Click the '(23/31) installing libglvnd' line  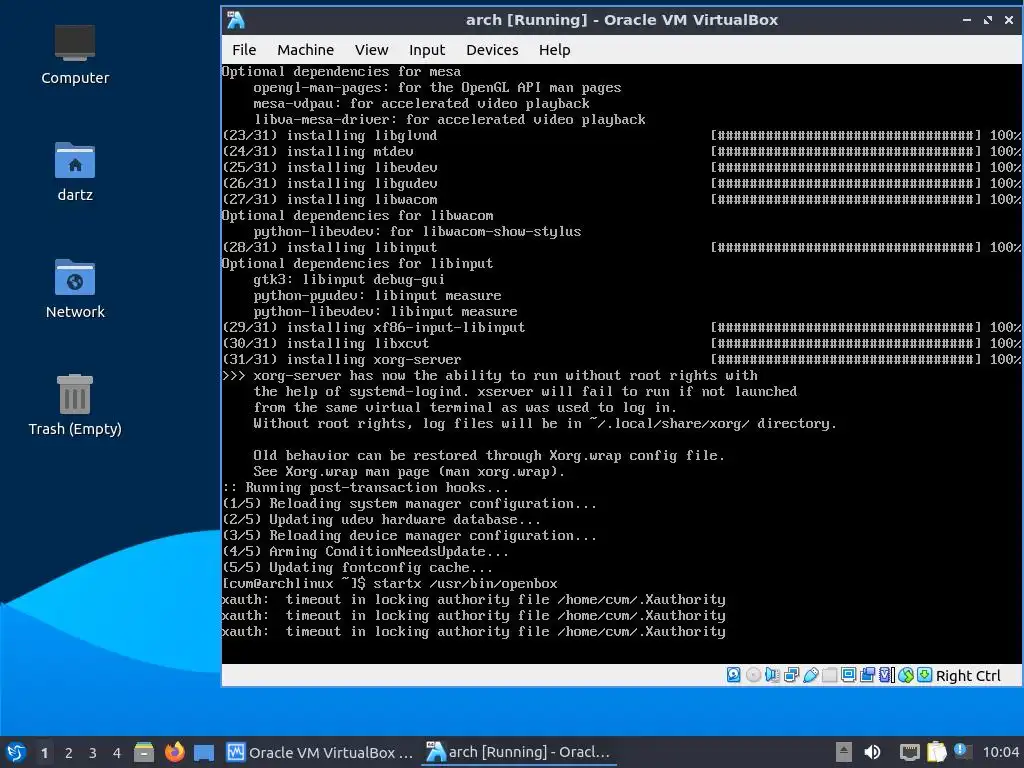(x=330, y=135)
